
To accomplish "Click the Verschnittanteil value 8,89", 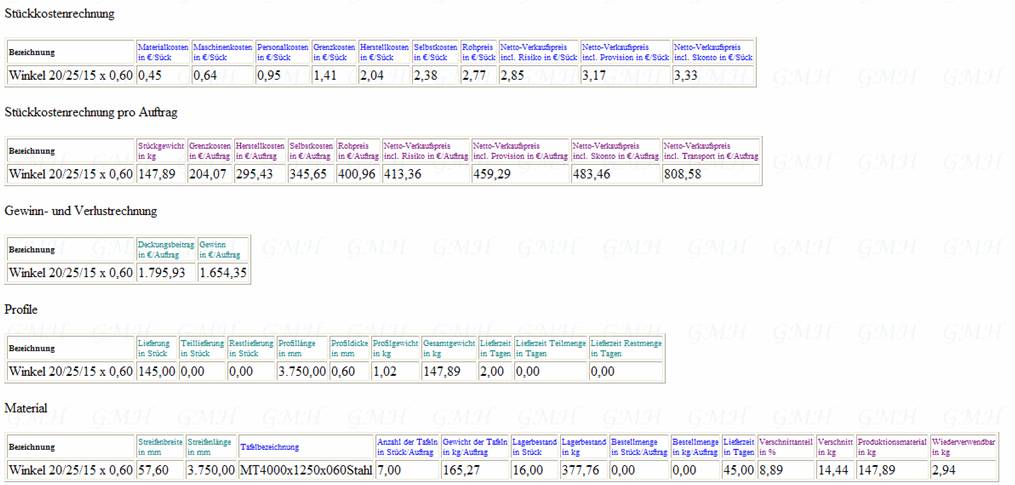I will (770, 470).
